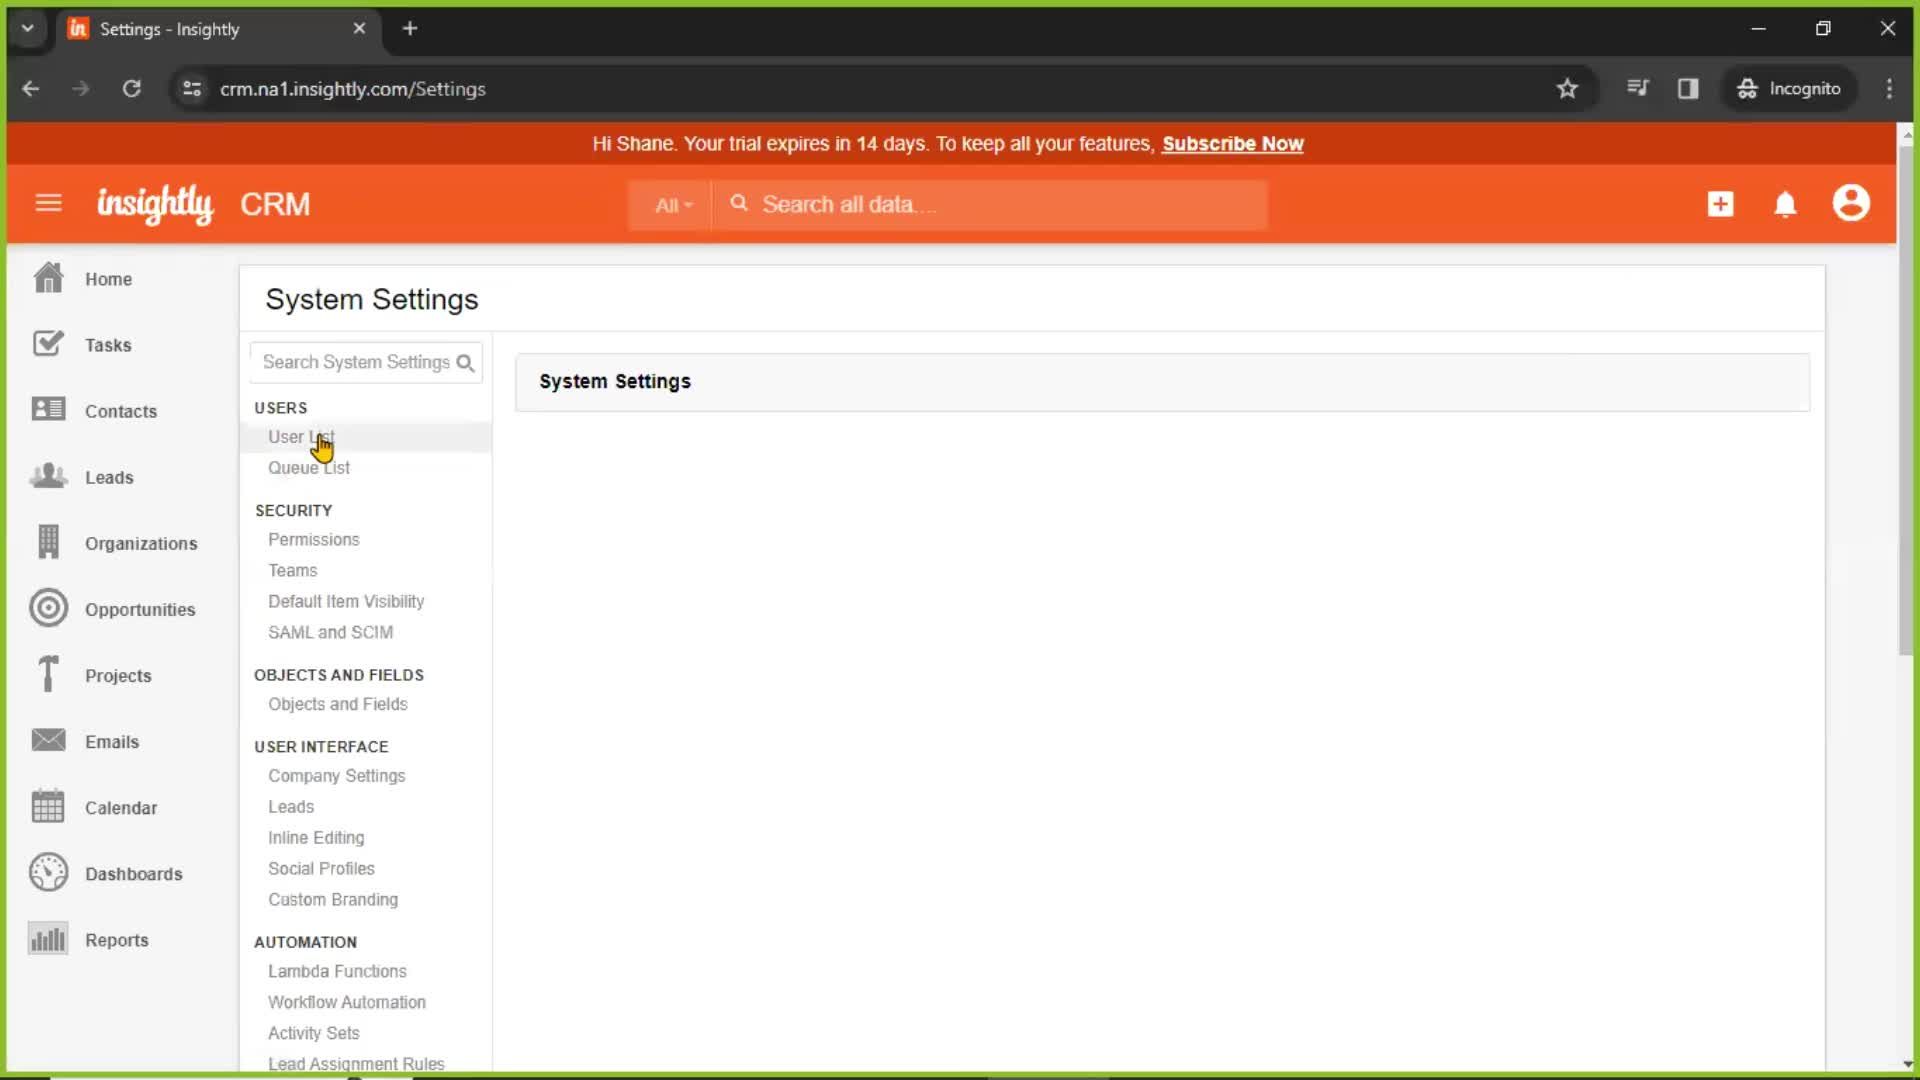
Task: Click the Permissions menu item
Action: coord(314,539)
